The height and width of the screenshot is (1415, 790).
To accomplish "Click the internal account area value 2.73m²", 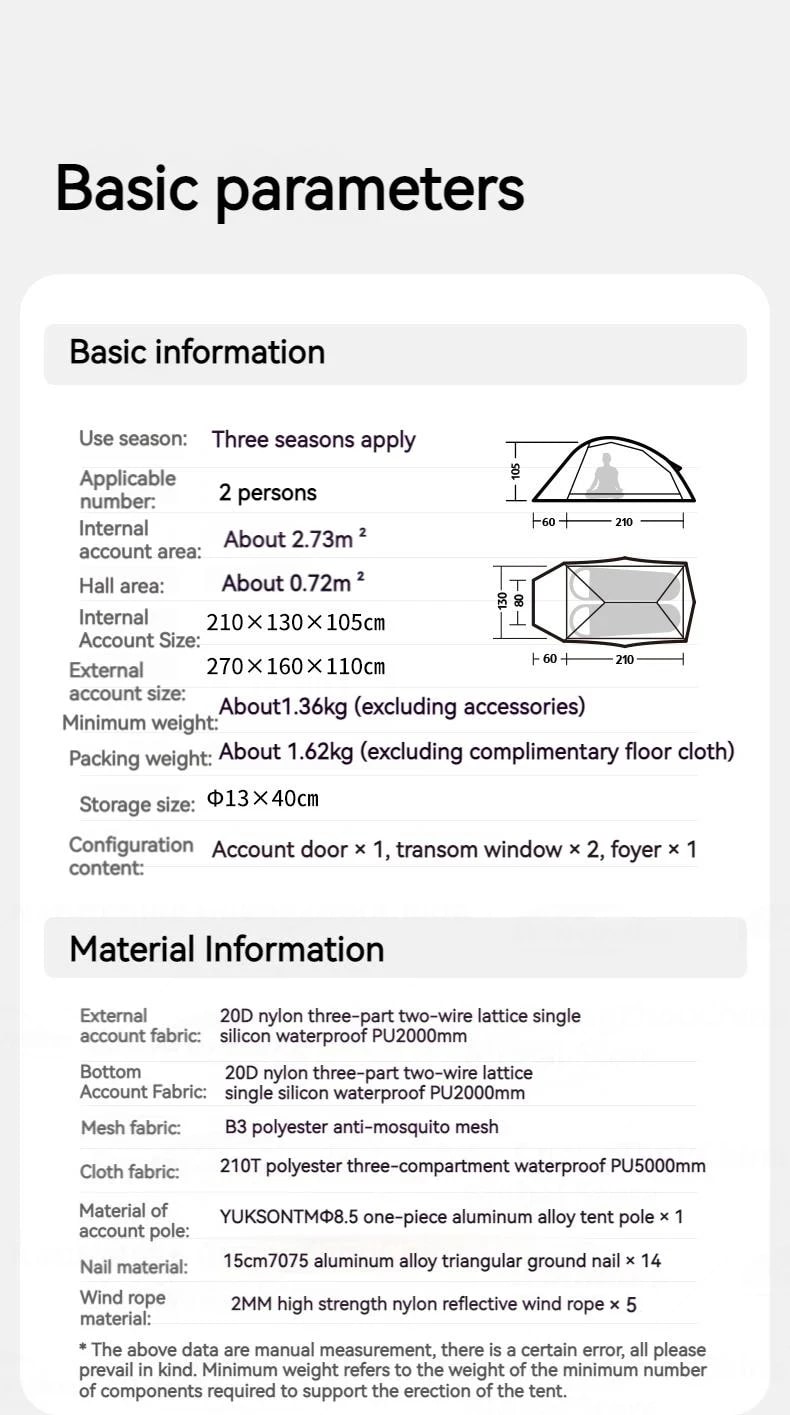I will 295,539.
